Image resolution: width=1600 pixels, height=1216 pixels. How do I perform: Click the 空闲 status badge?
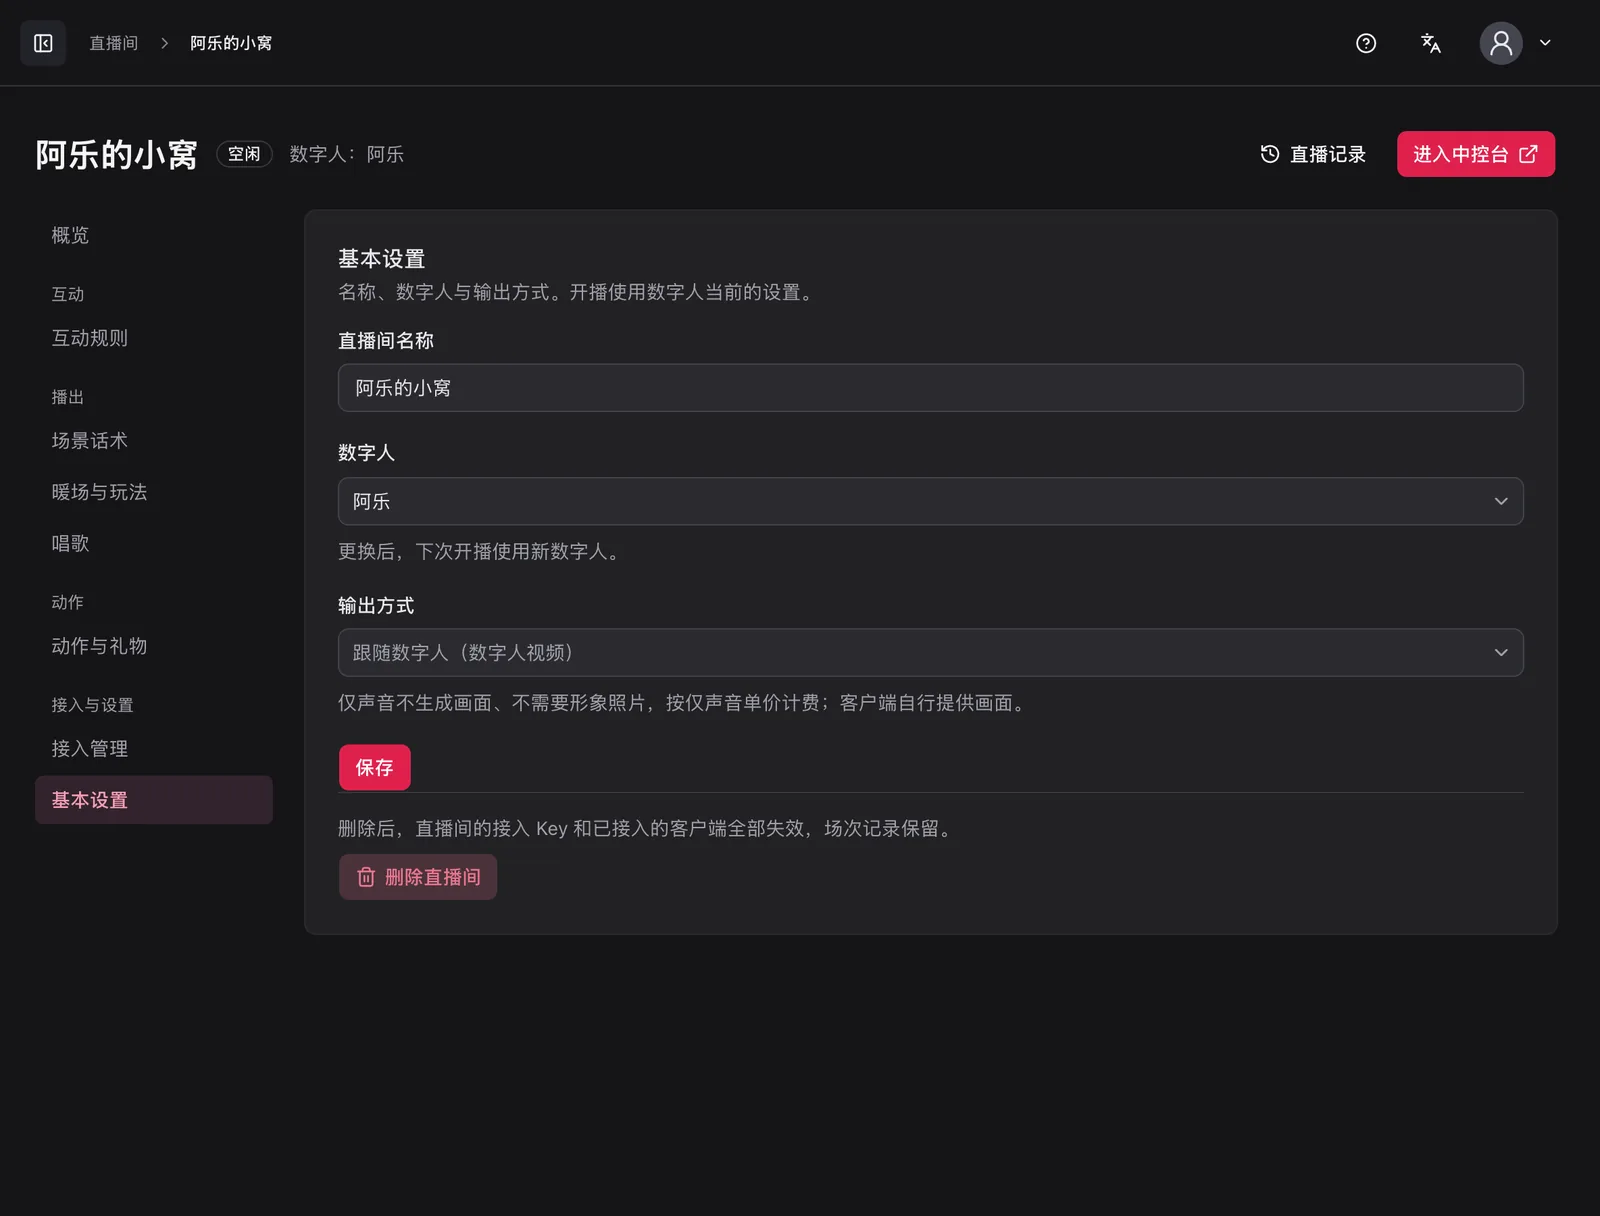pyautogui.click(x=244, y=154)
